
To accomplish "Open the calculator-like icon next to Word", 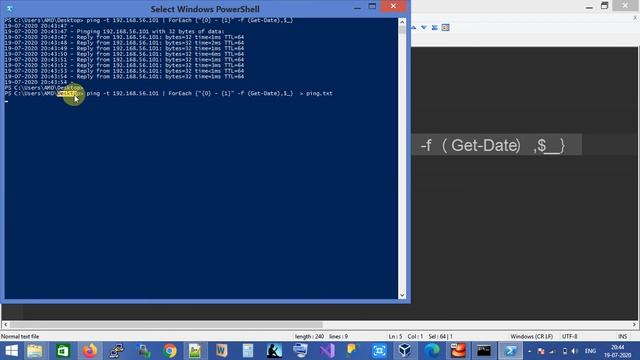I will [x=248, y=351].
